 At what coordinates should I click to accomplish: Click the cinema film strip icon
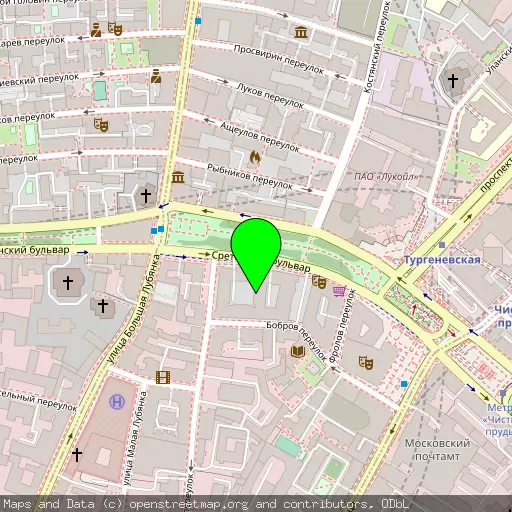(x=163, y=377)
